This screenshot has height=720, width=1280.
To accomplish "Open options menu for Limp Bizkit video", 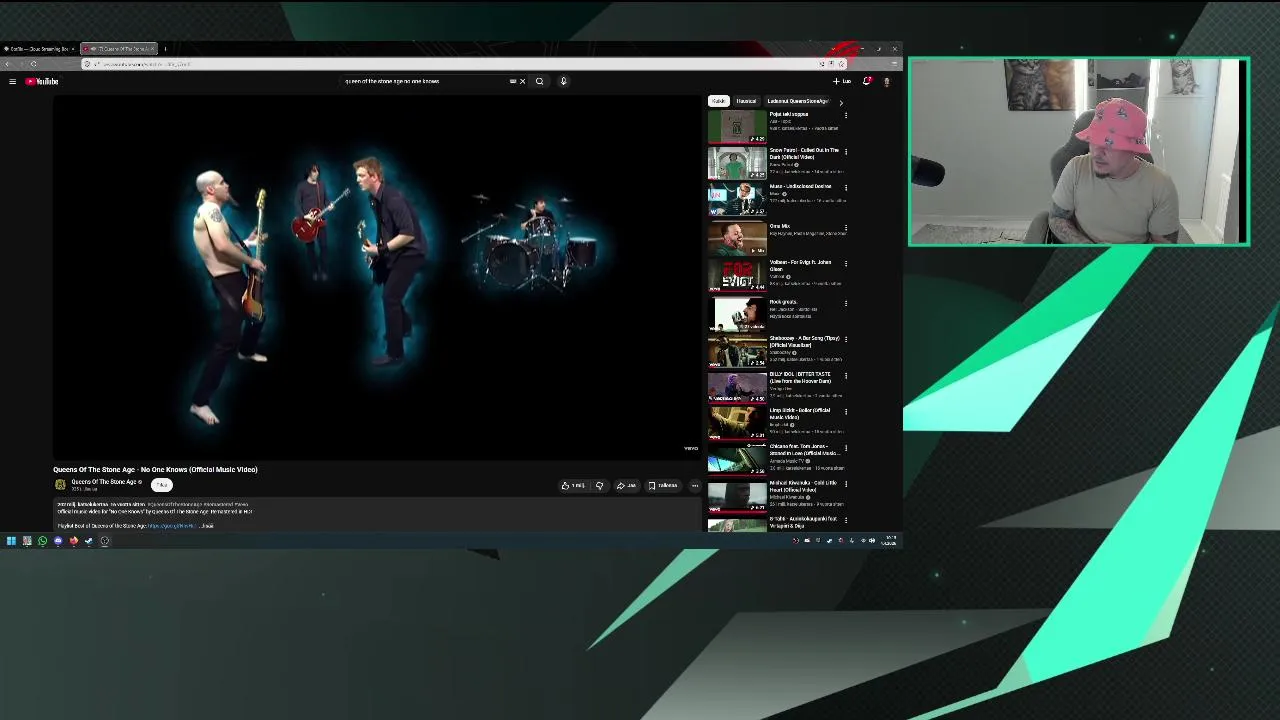I will click(x=846, y=412).
